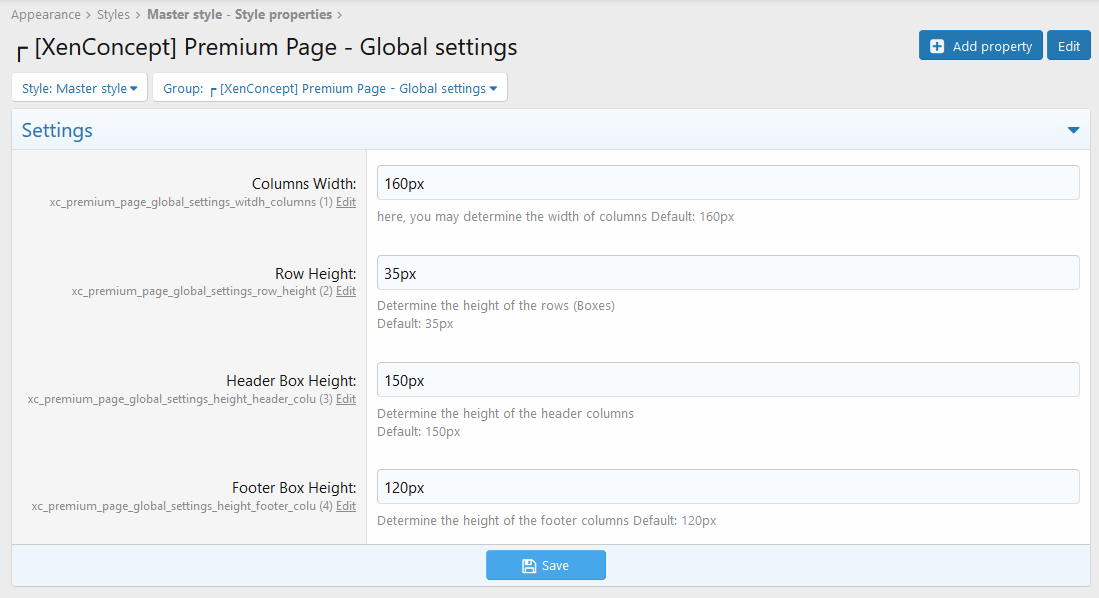
Task: Go to Appearance breadcrumb
Action: (x=45, y=15)
